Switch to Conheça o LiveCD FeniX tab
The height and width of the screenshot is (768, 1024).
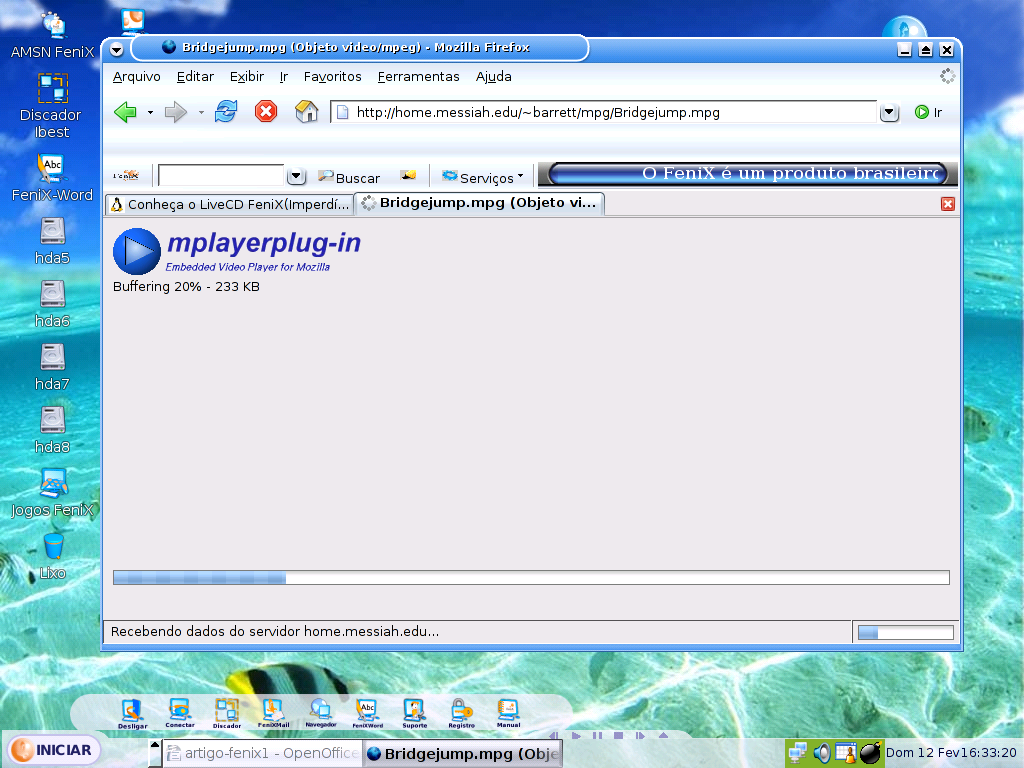coord(230,204)
